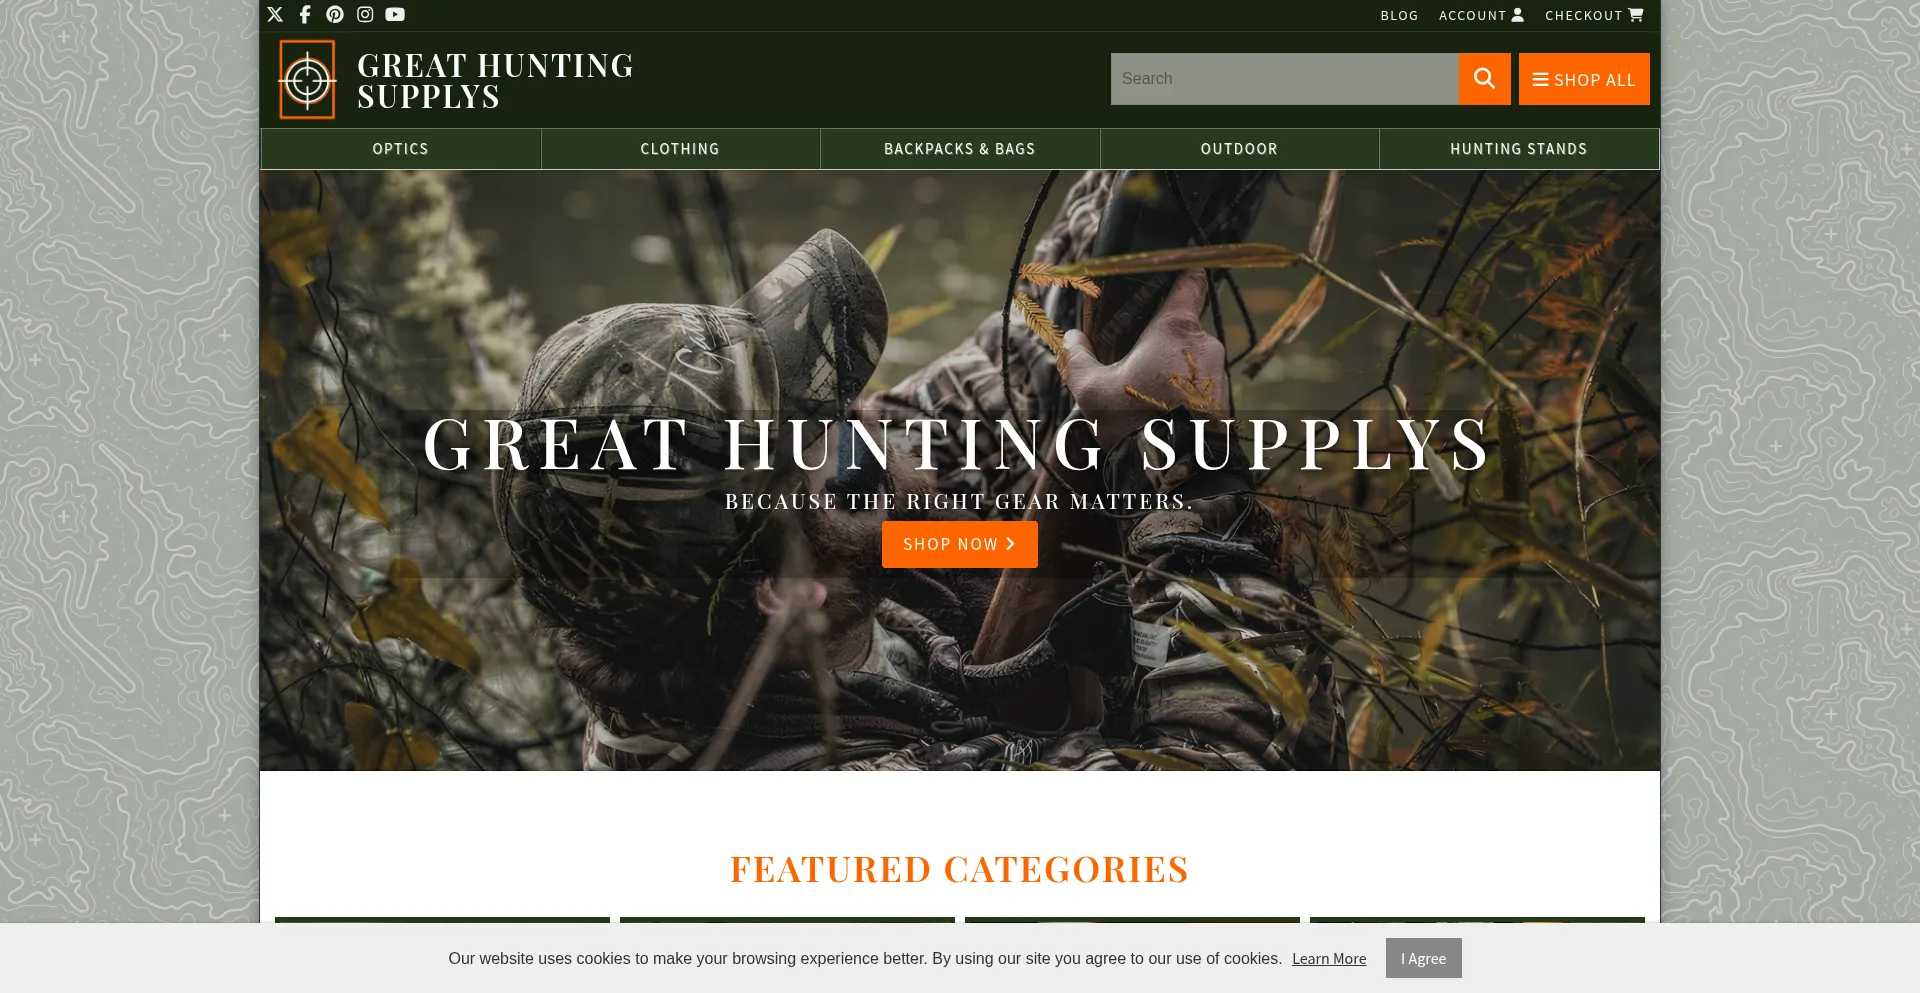The height and width of the screenshot is (993, 1920).
Task: Expand the Shop All hamburger menu
Action: [x=1584, y=79]
